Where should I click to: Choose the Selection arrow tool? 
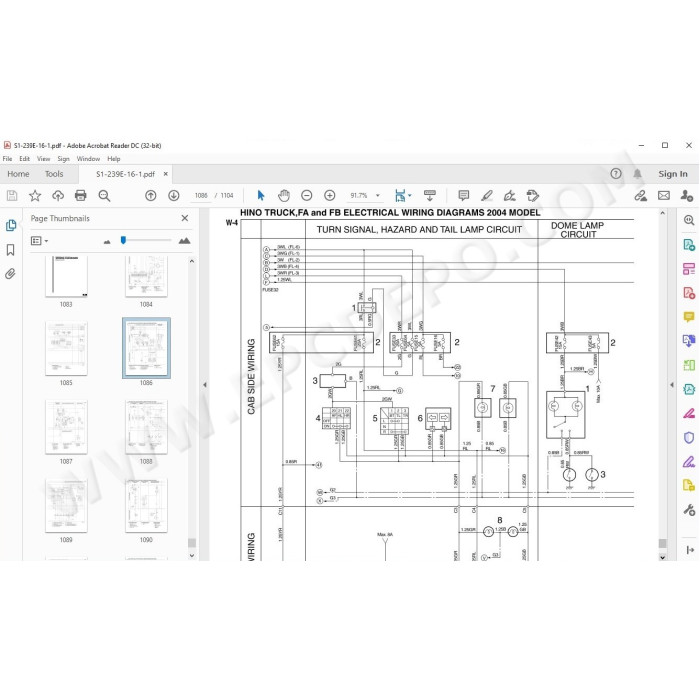(261, 196)
